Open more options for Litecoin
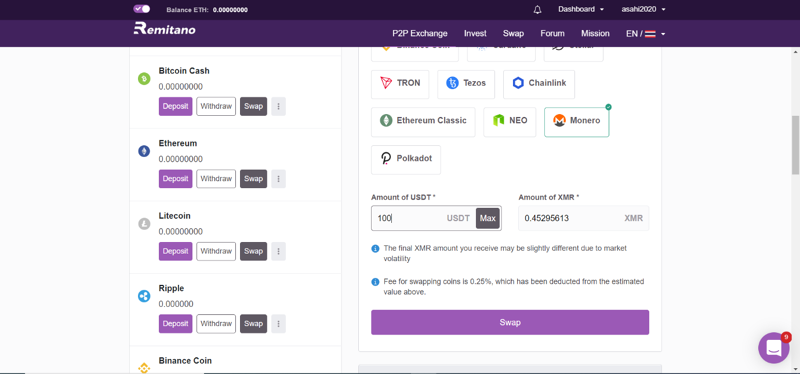The image size is (800, 374). pyautogui.click(x=279, y=252)
